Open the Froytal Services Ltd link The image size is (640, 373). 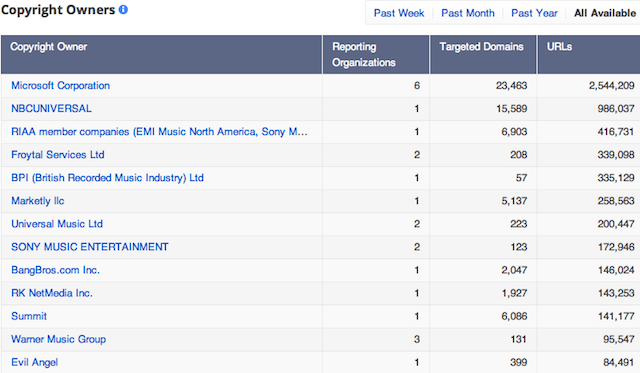coord(58,155)
